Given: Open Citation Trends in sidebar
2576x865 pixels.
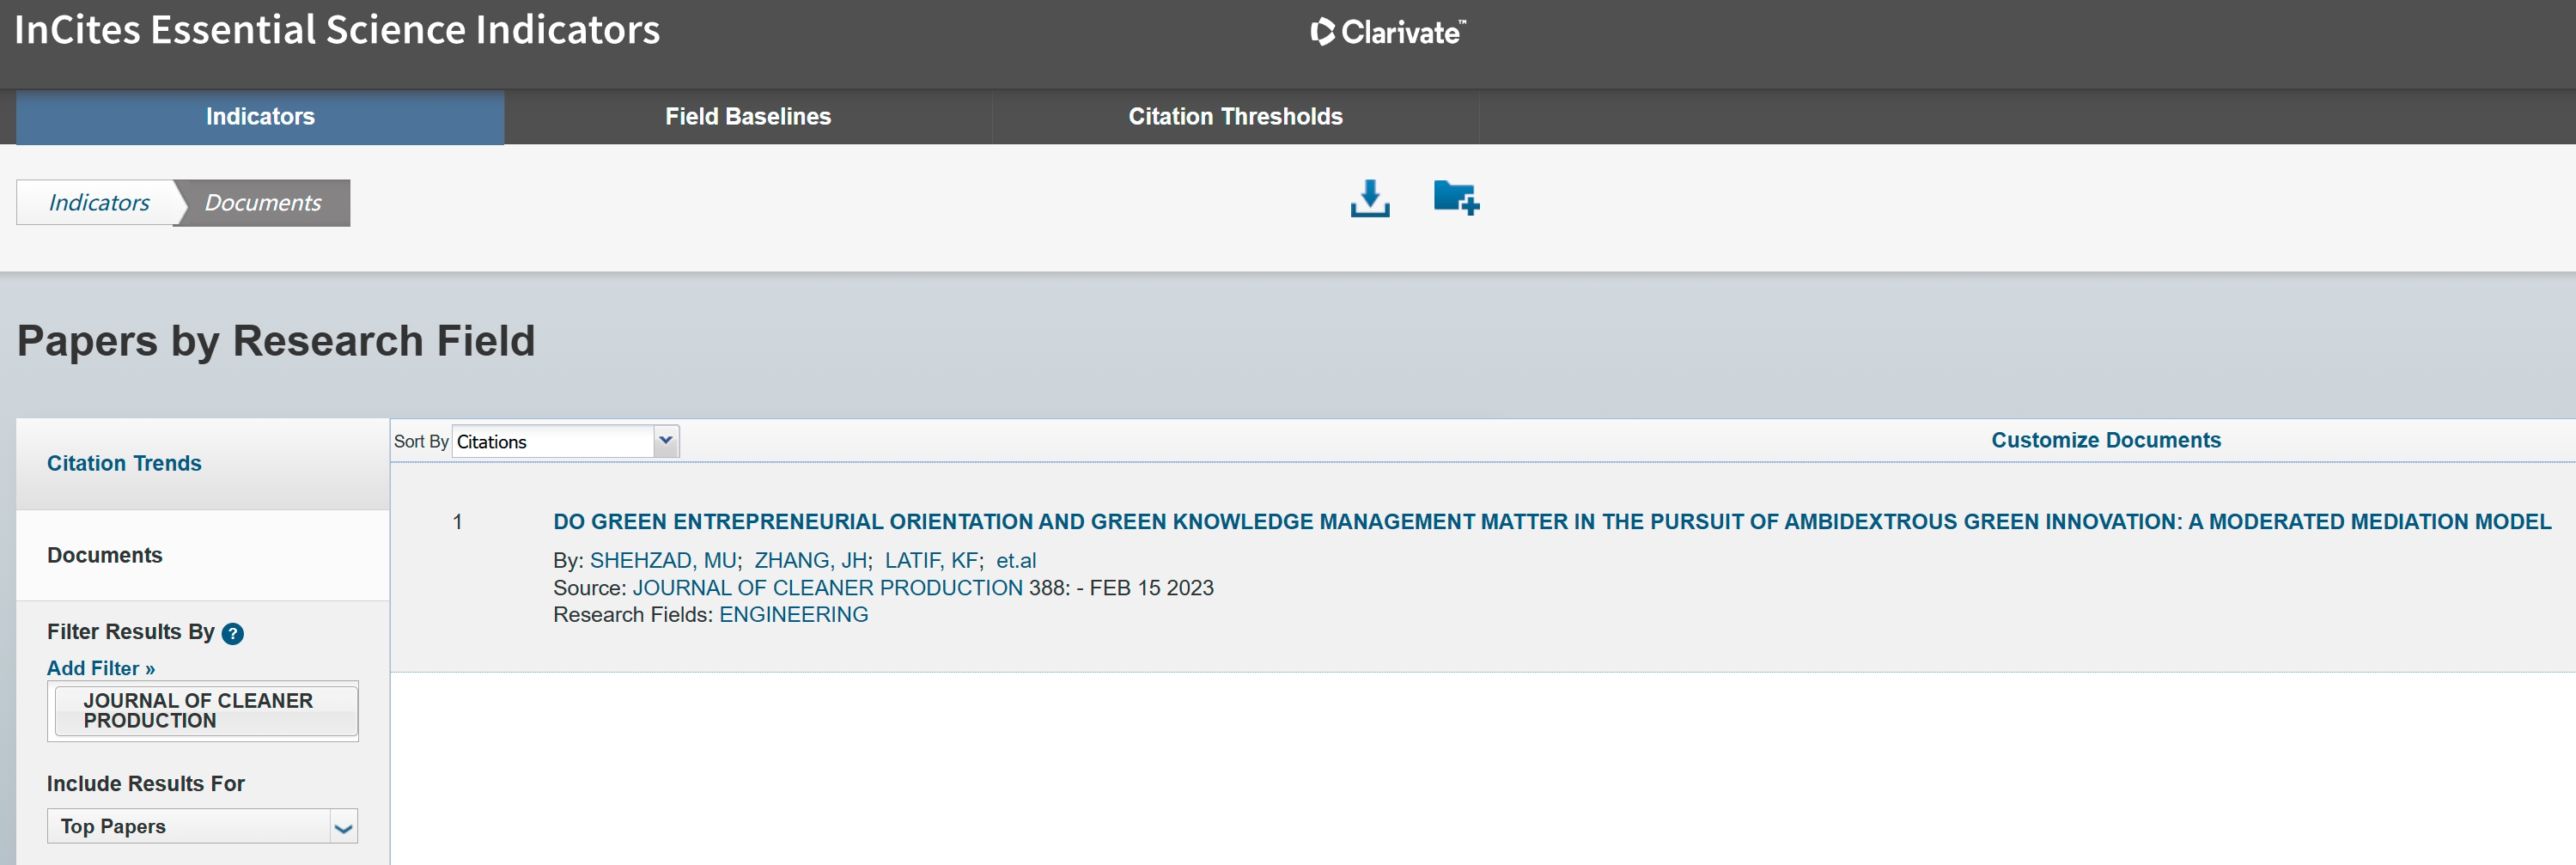Looking at the screenshot, I should [x=124, y=463].
